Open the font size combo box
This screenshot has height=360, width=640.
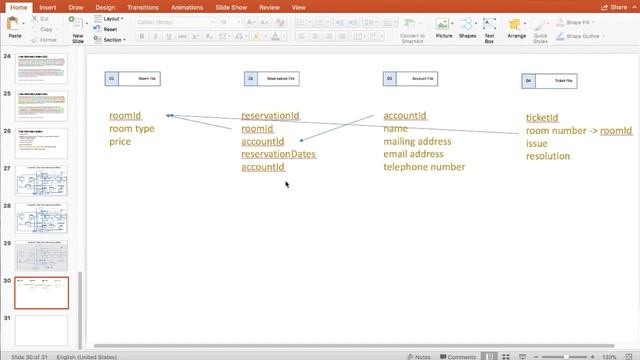coord(229,22)
